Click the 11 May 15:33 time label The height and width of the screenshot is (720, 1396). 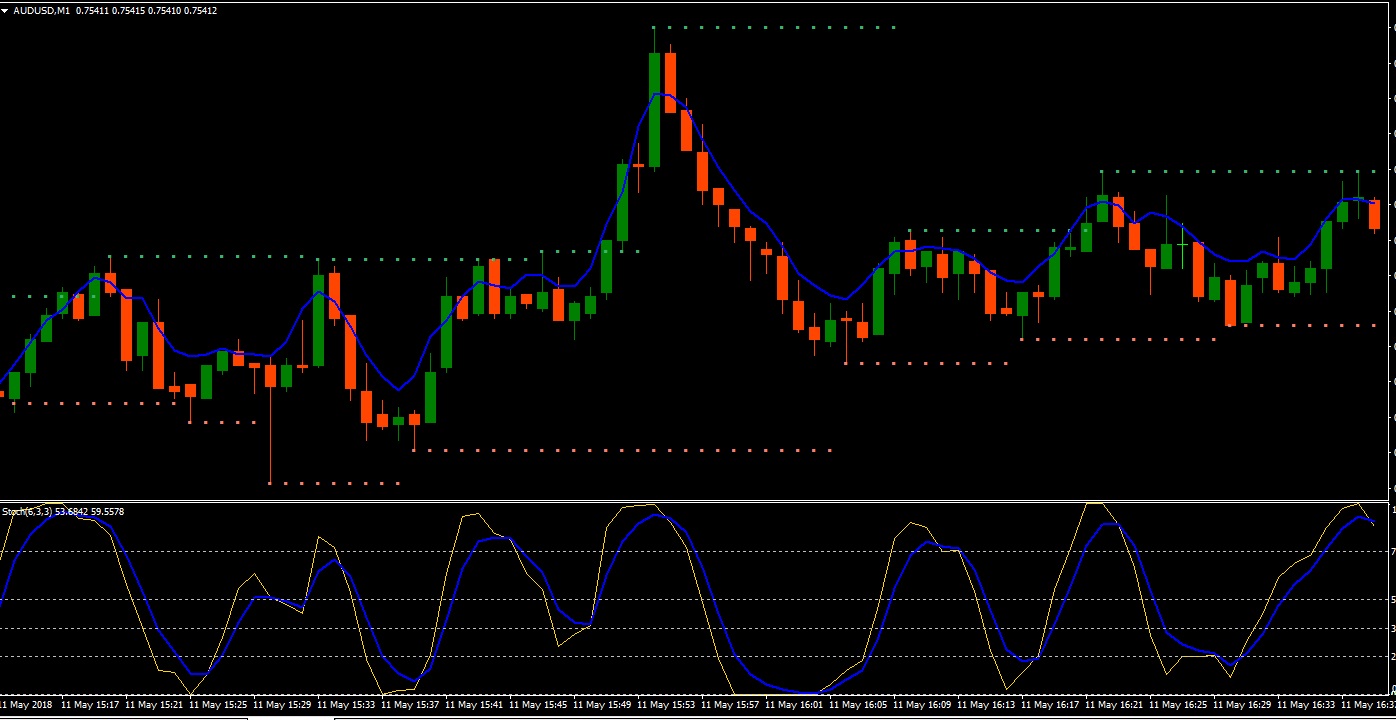[x=346, y=705]
